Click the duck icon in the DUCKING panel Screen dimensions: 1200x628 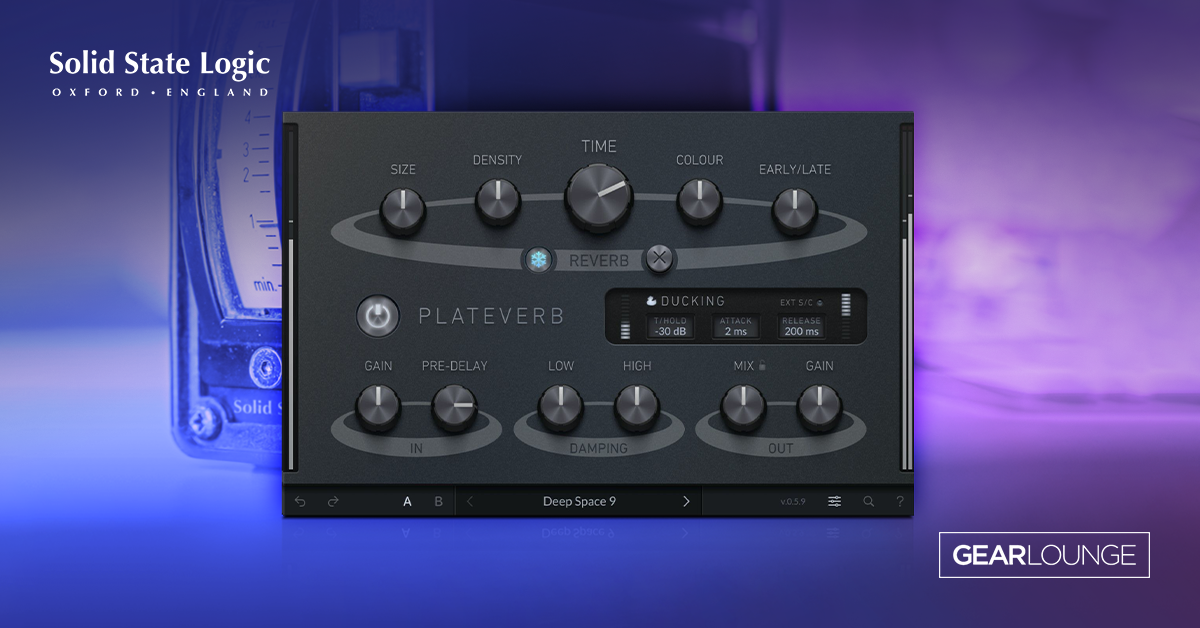651,301
